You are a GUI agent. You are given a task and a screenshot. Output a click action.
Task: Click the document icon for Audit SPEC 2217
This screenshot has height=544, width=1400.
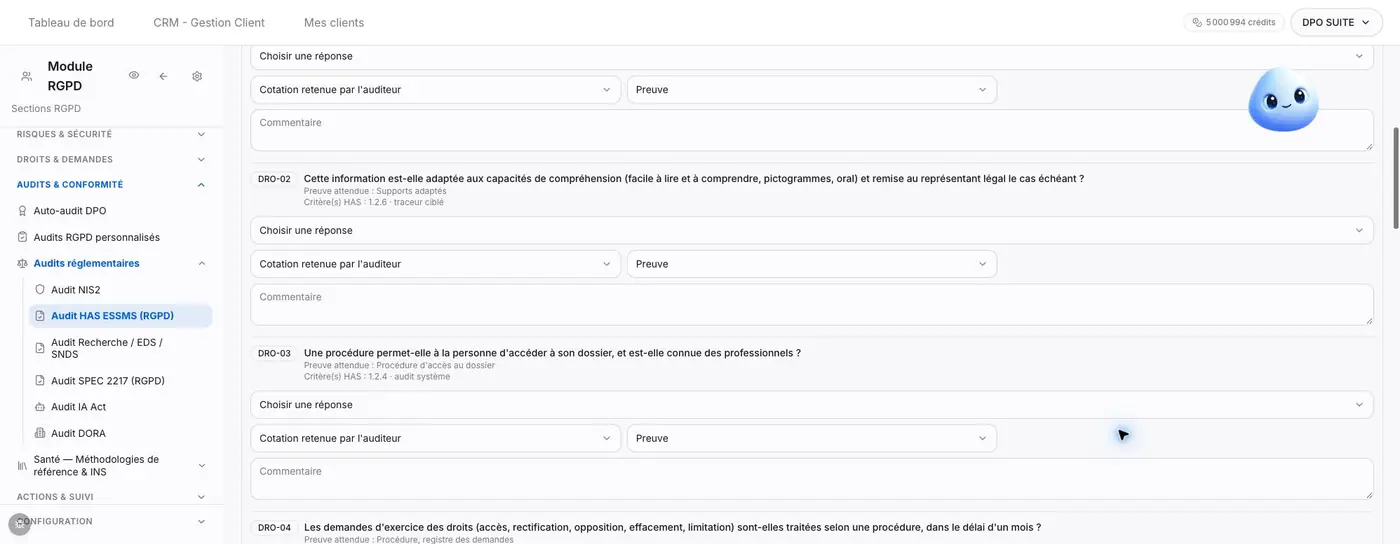coord(40,380)
